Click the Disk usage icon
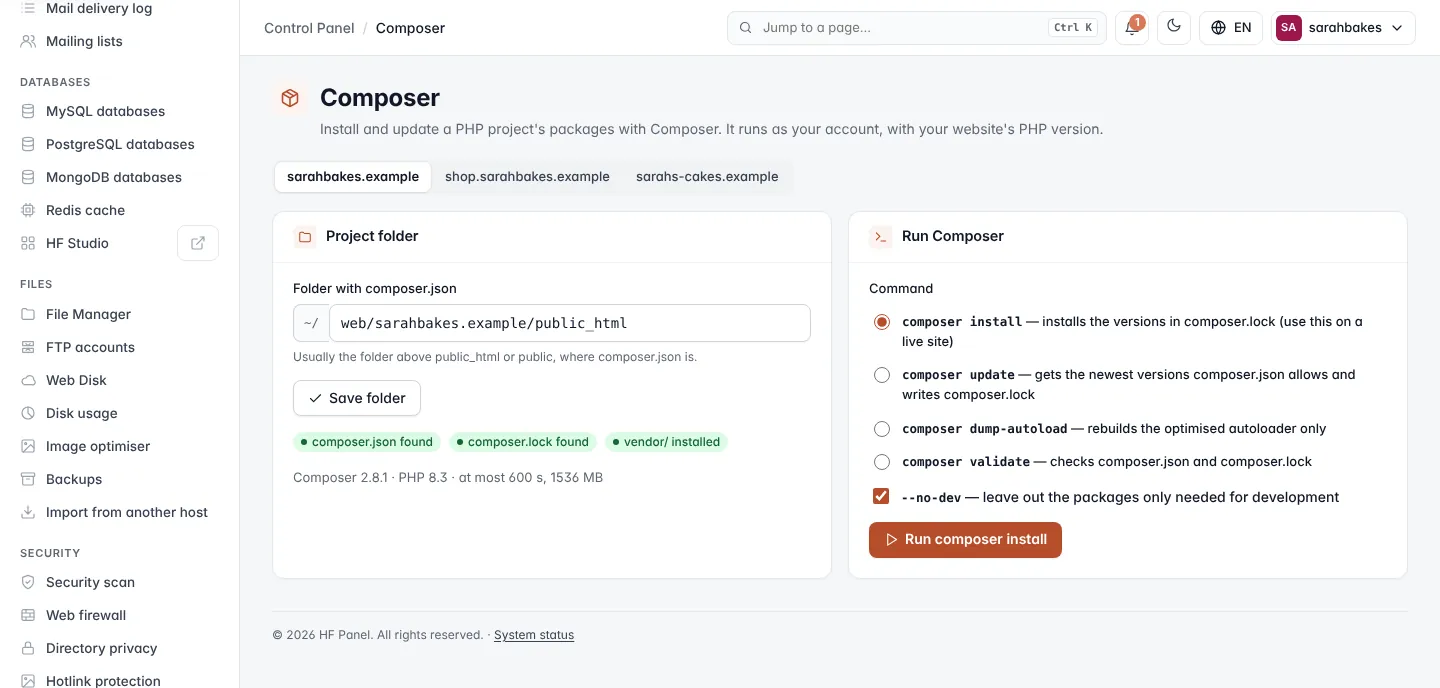 (28, 413)
